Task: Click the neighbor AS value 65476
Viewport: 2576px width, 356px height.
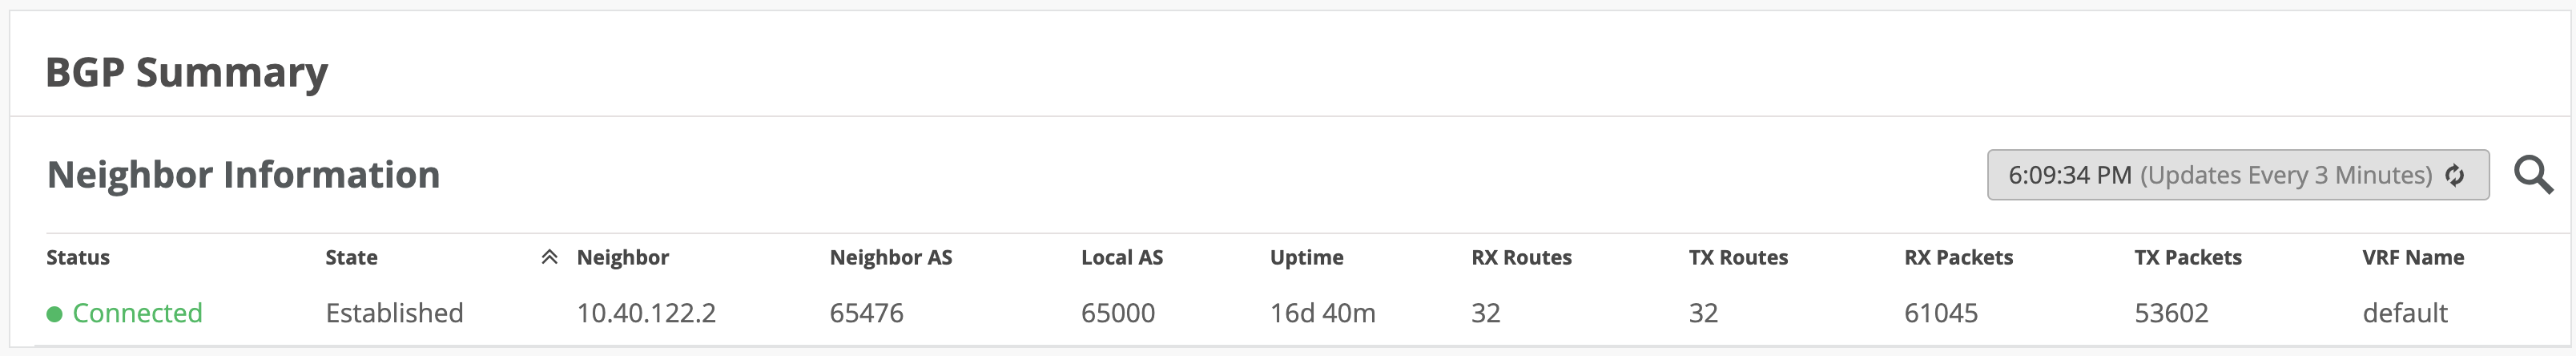Action: point(866,313)
